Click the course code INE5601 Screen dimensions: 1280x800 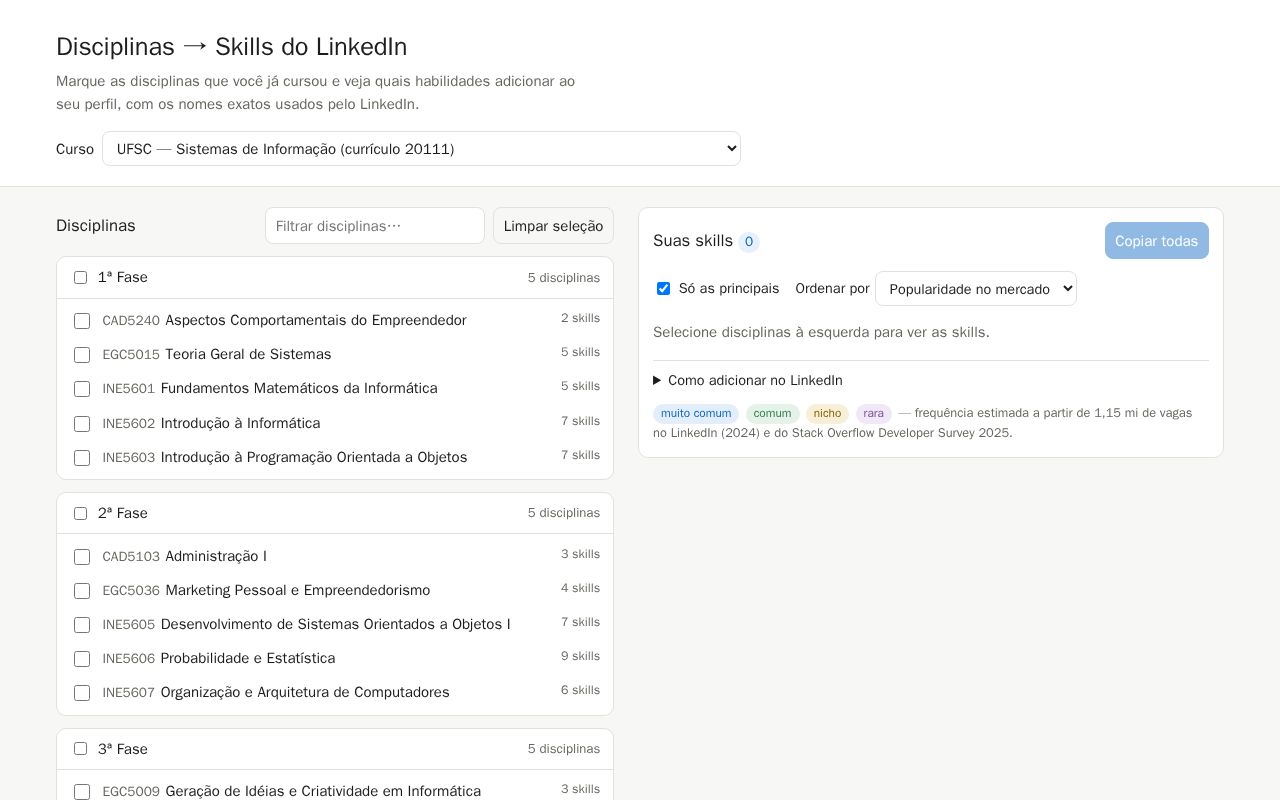[129, 389]
